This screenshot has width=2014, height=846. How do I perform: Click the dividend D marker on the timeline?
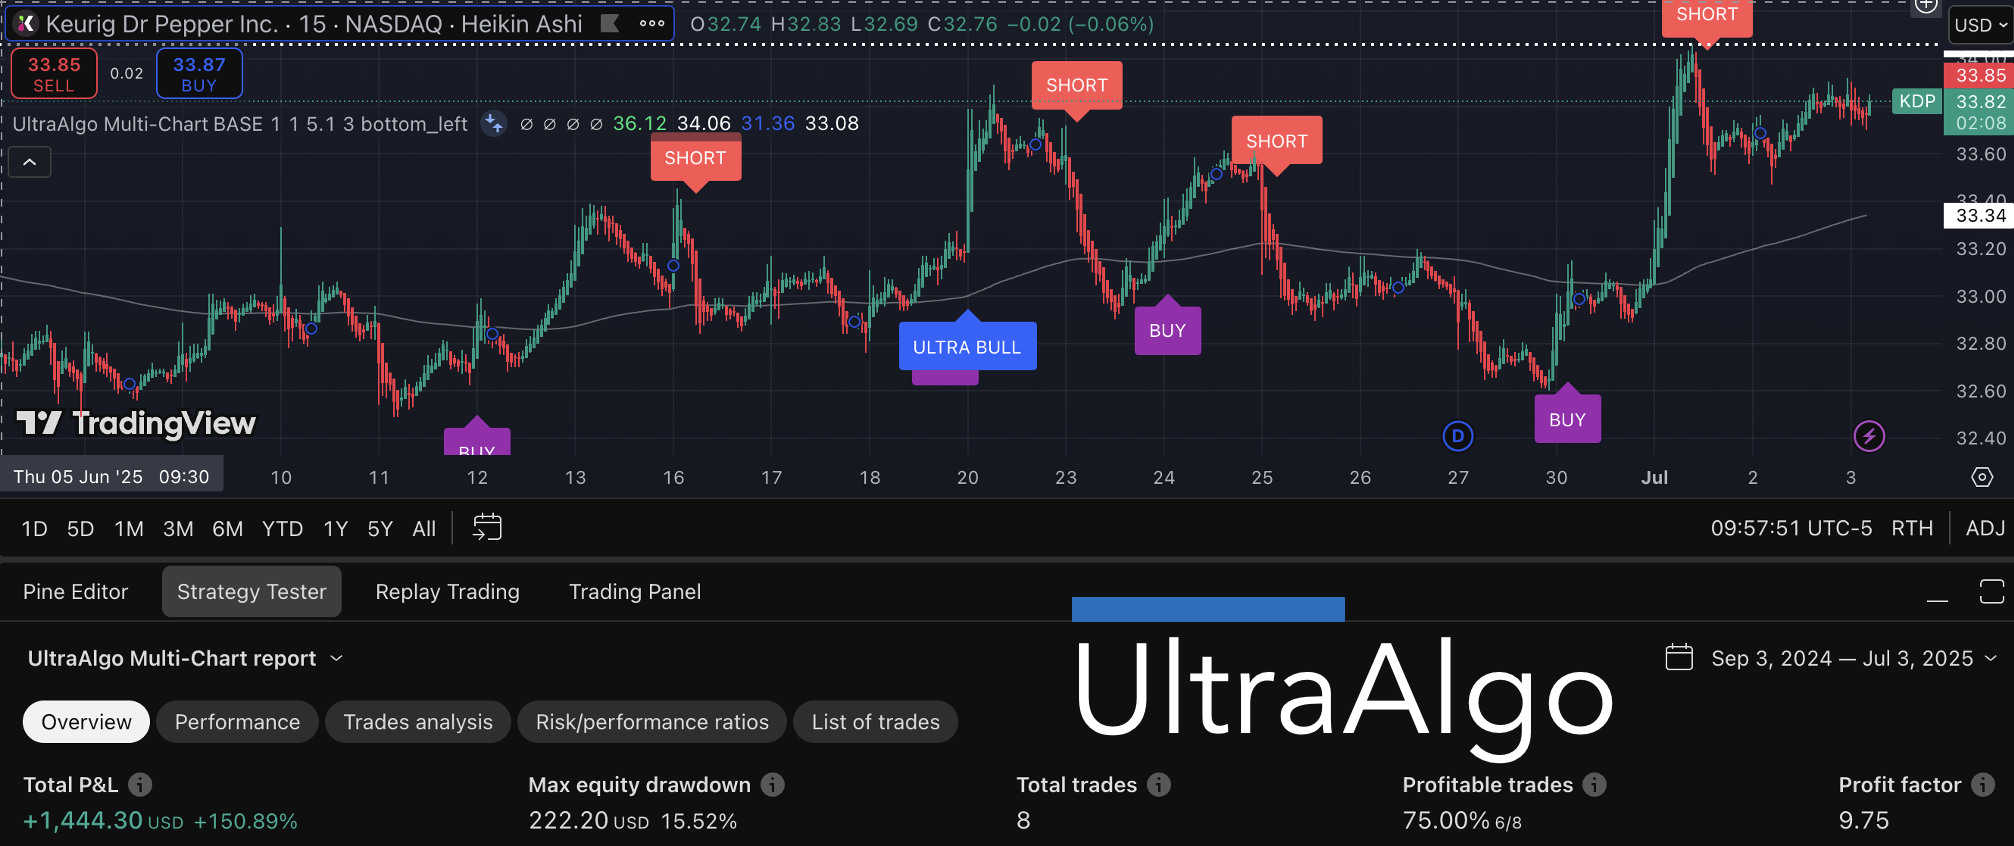tap(1458, 436)
